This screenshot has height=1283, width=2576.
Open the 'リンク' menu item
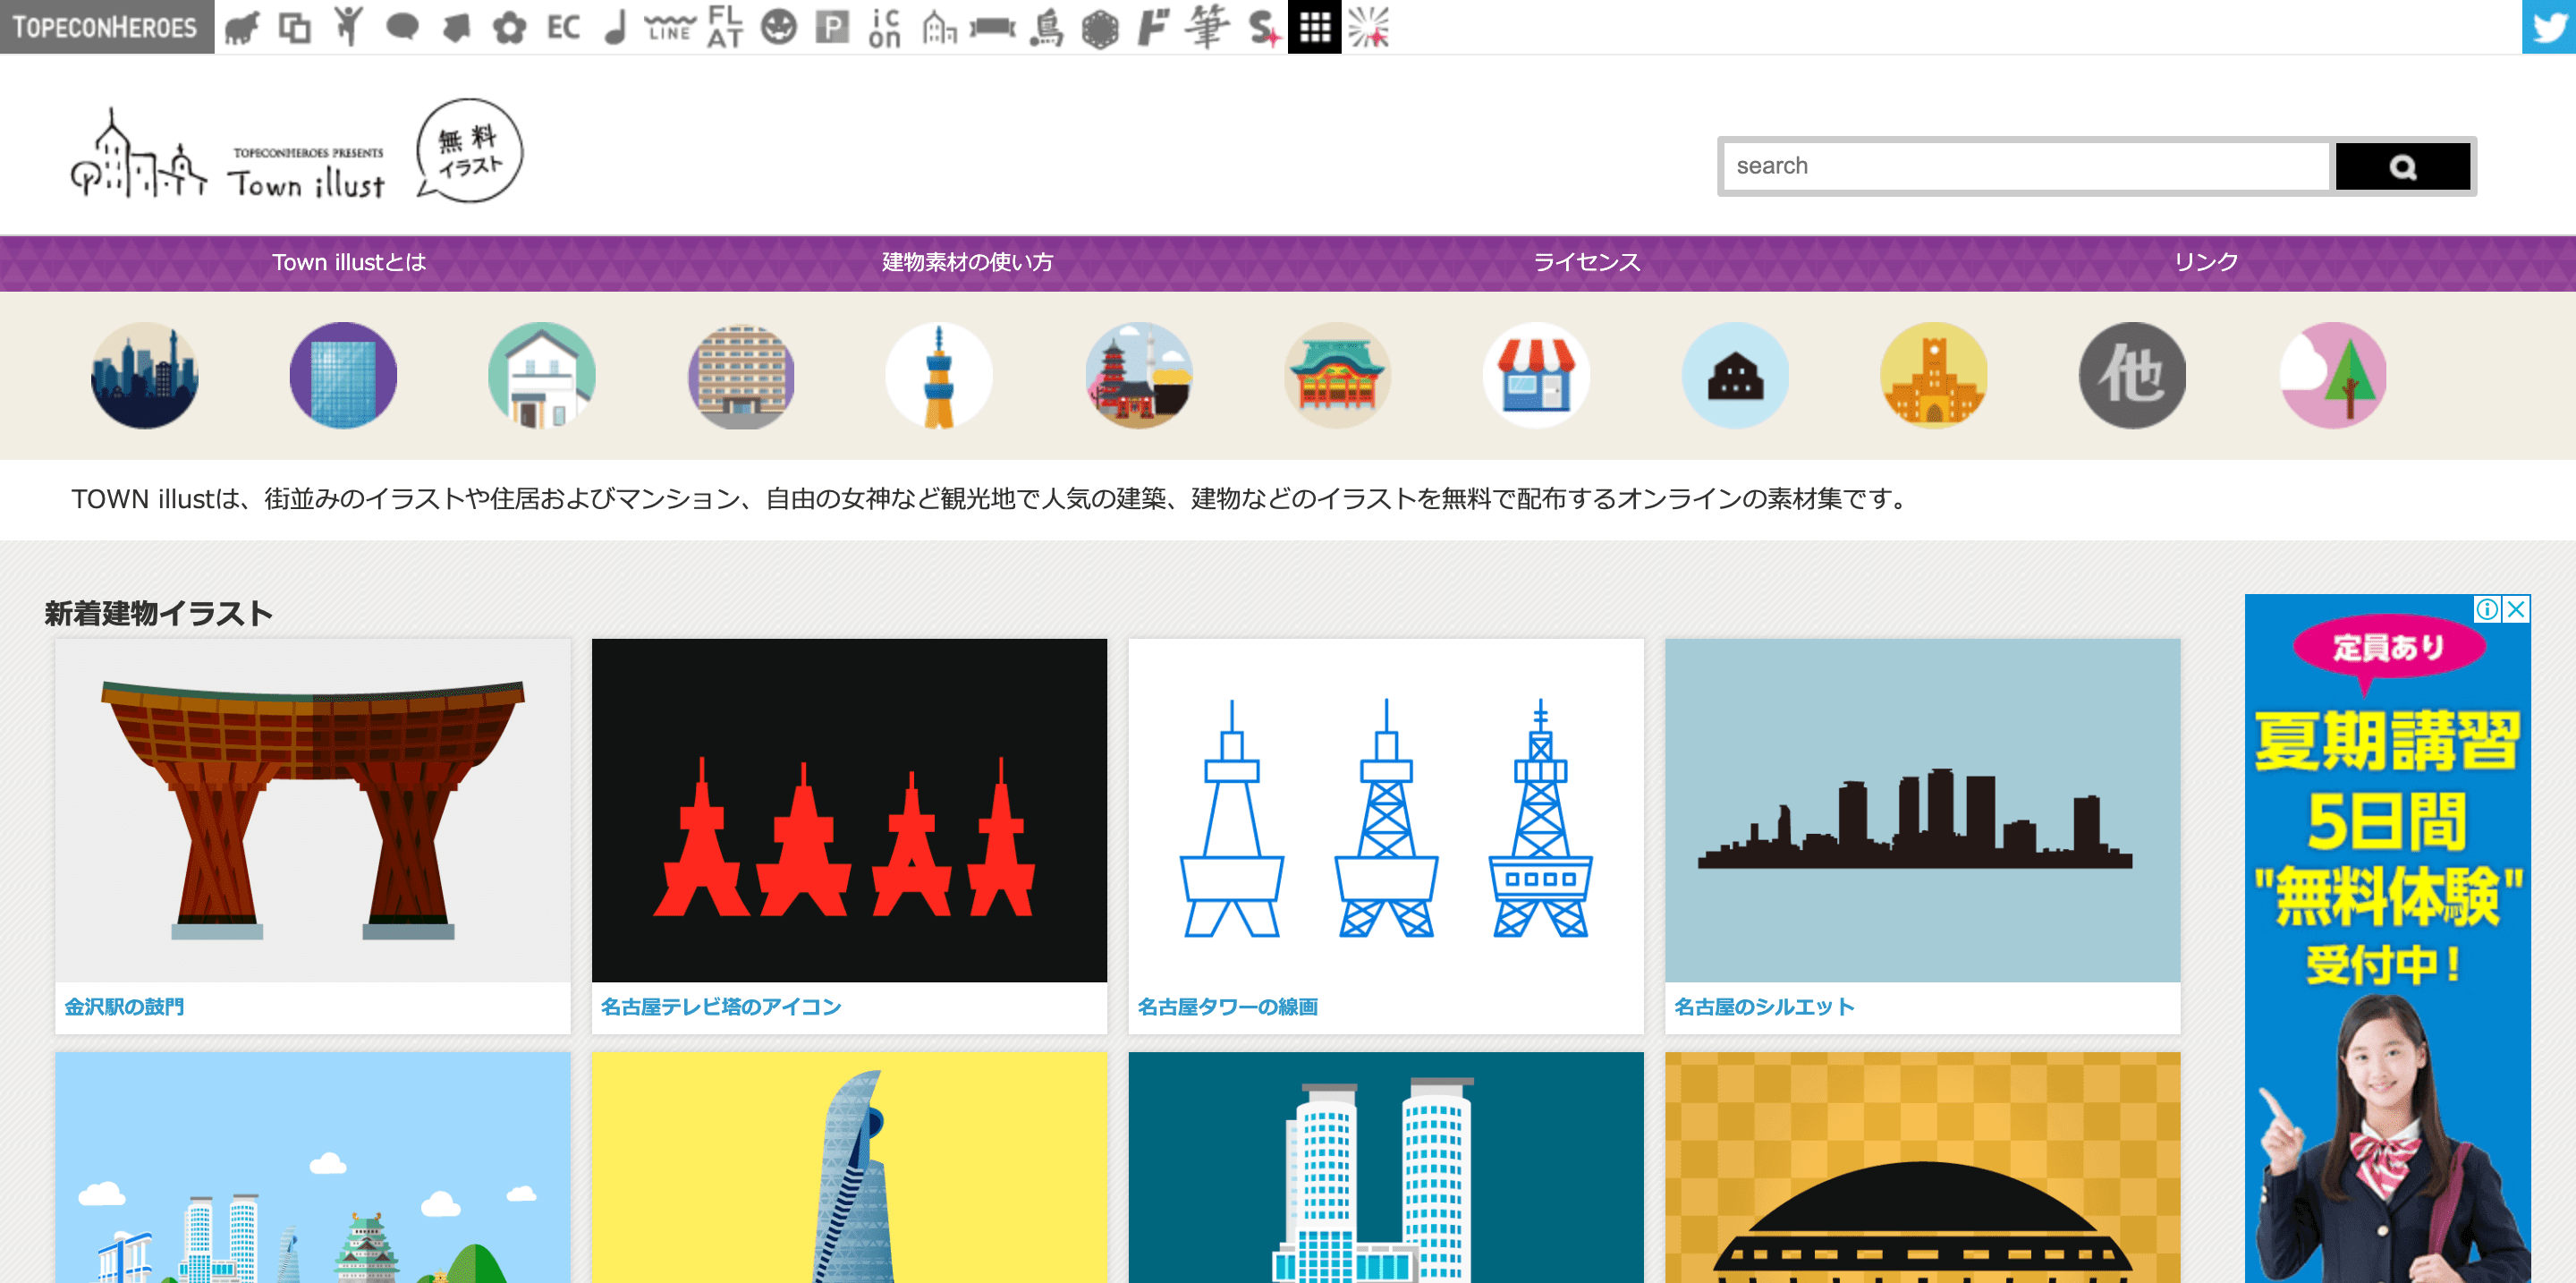[2205, 262]
